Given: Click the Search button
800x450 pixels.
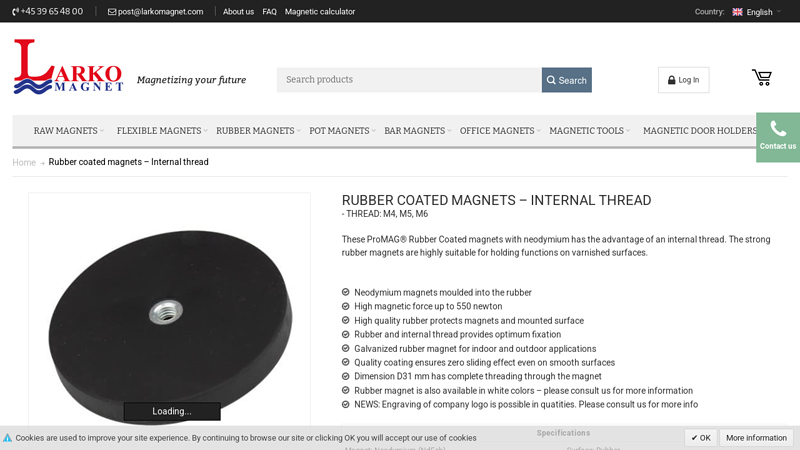Looking at the screenshot, I should pos(567,80).
